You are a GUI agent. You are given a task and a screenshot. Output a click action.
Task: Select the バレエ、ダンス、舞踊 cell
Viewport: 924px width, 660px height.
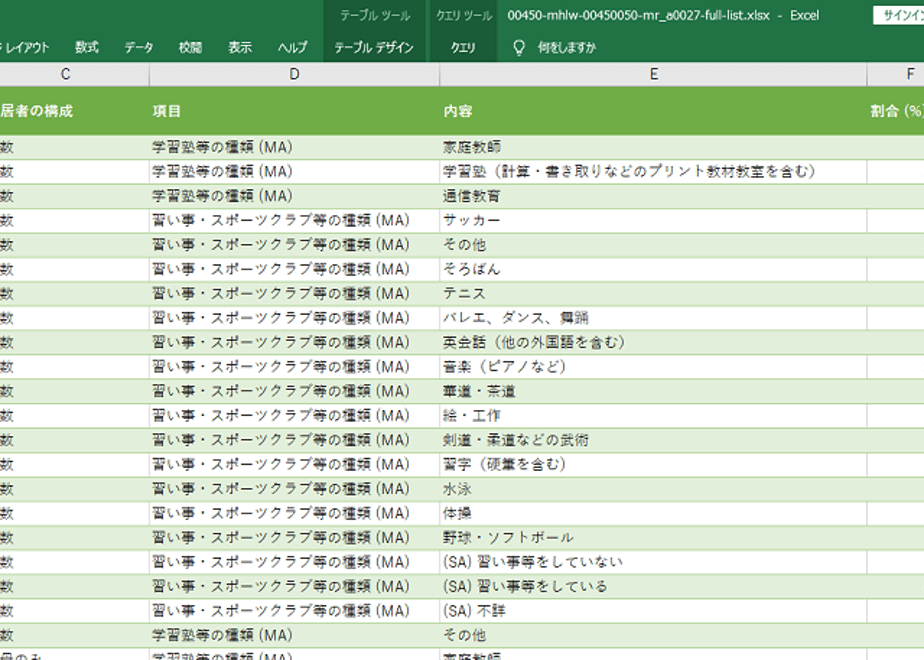pyautogui.click(x=653, y=318)
